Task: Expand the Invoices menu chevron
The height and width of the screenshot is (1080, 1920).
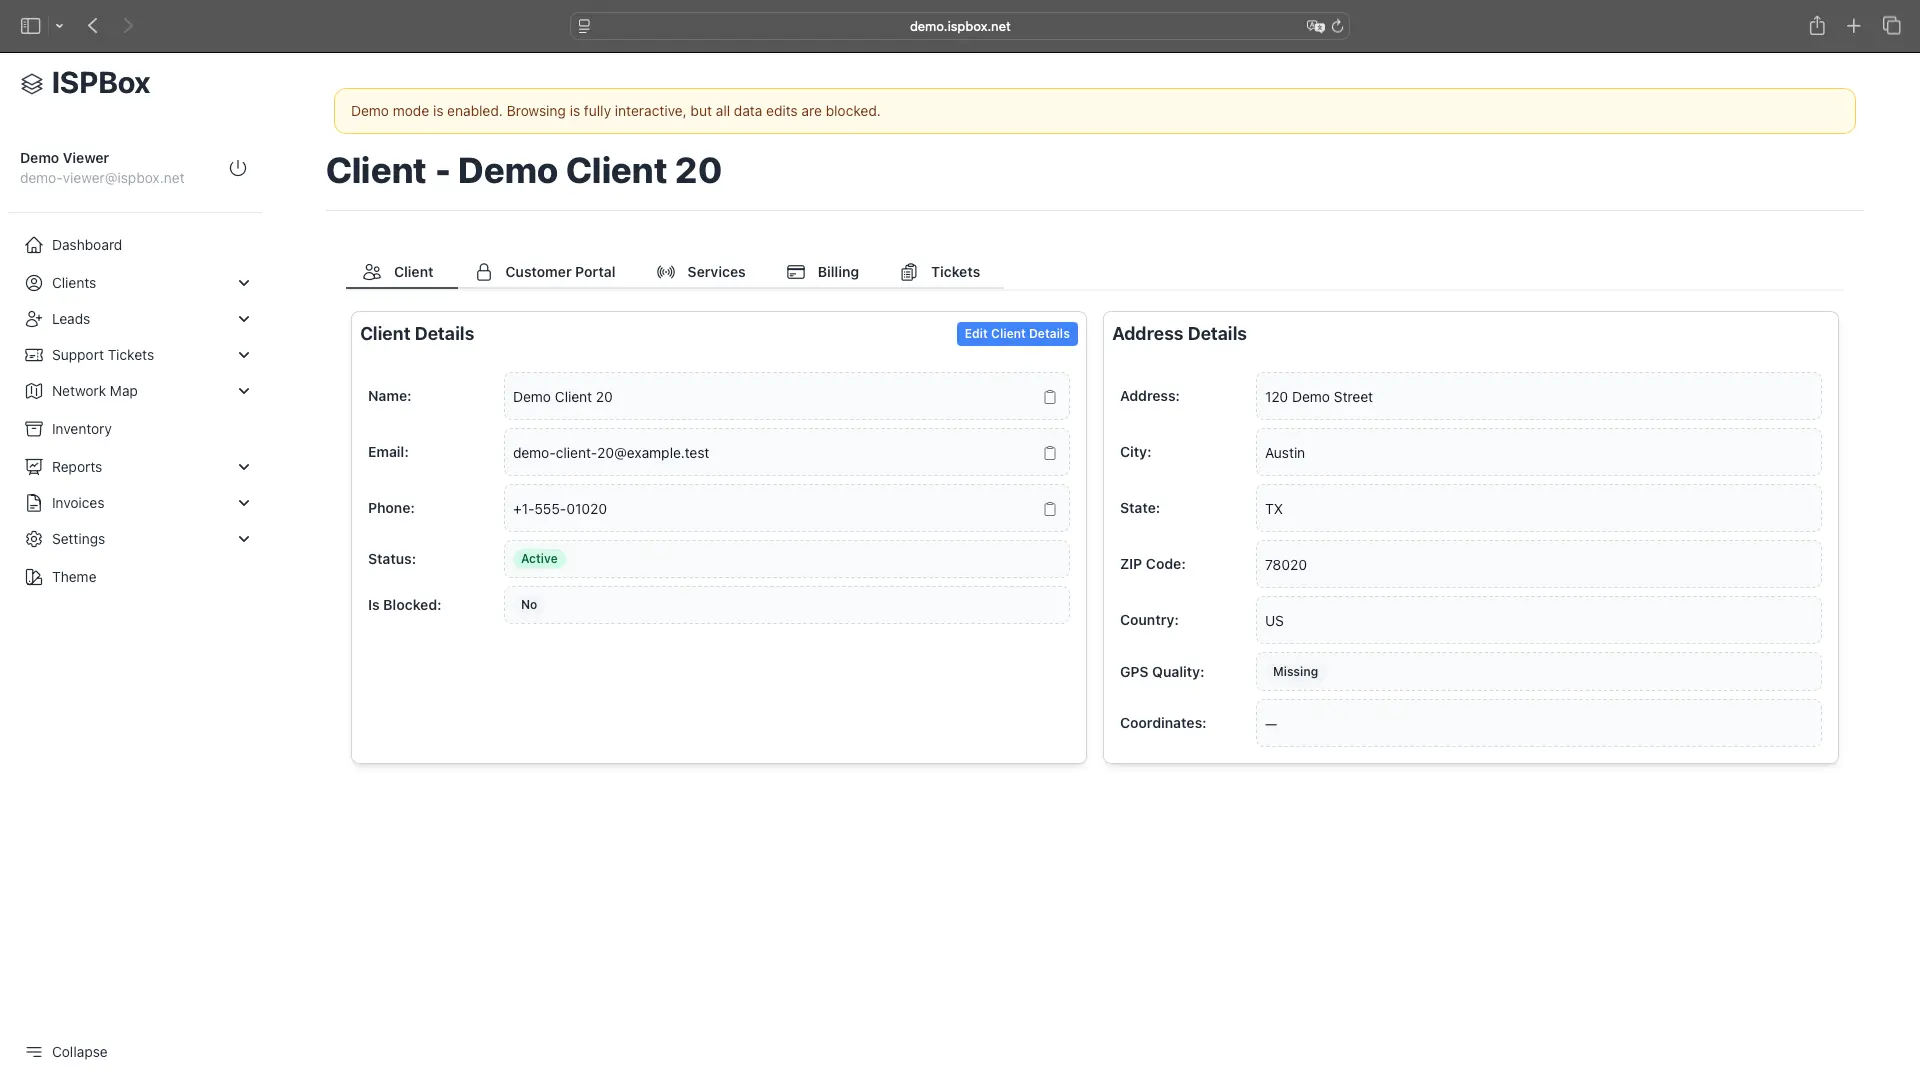Action: pyautogui.click(x=244, y=503)
